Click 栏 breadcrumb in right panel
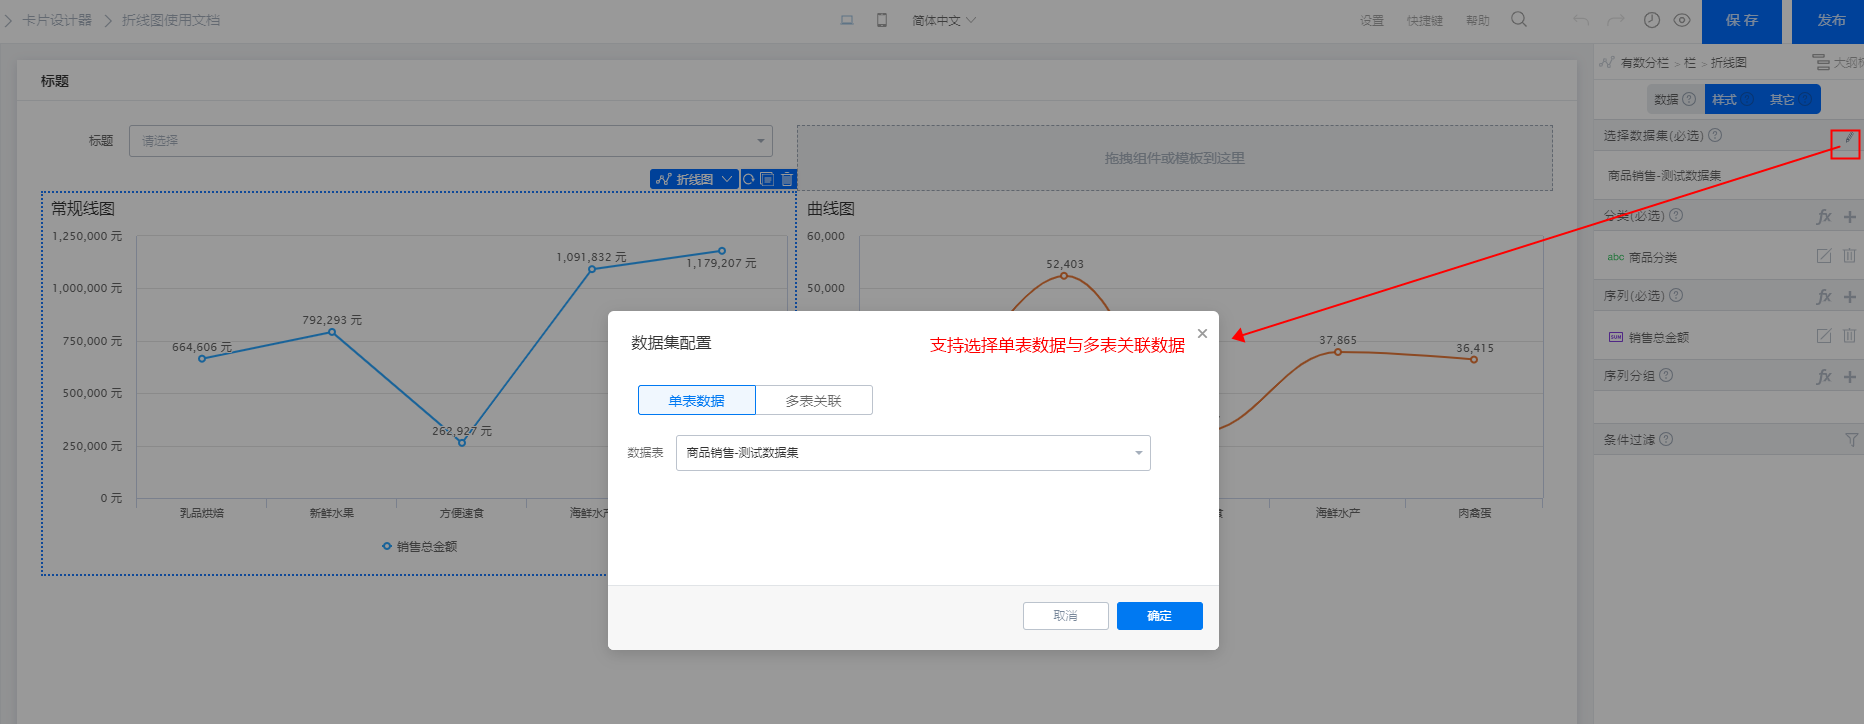Screen dimensions: 1864x724 (x=1690, y=63)
